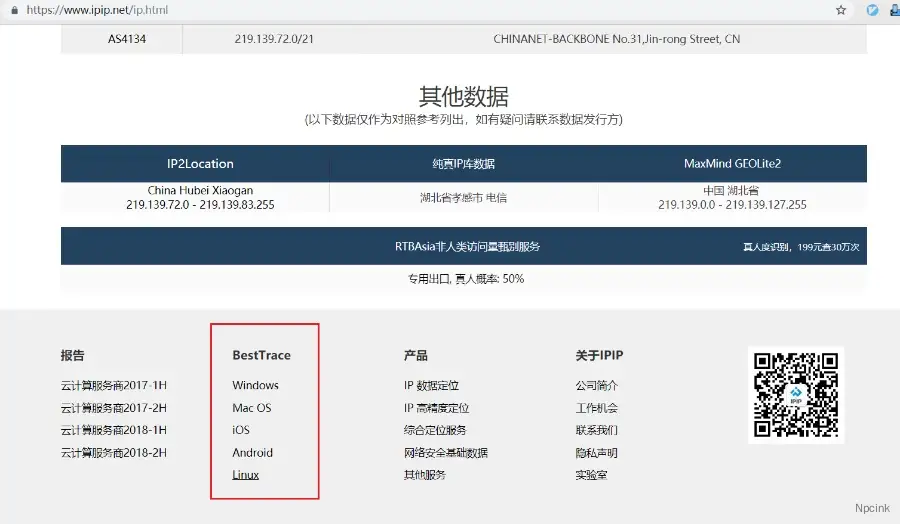
Task: Open the 其他服务 link
Action: 424,475
